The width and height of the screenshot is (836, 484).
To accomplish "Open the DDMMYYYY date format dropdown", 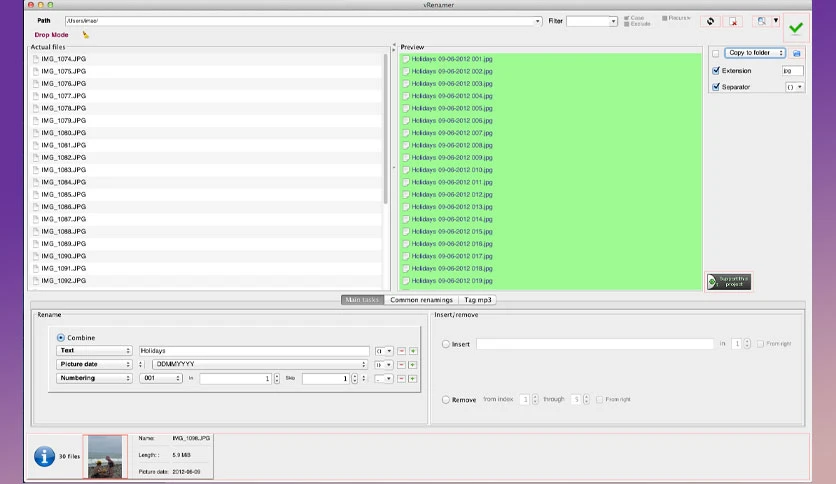I will pos(260,364).
